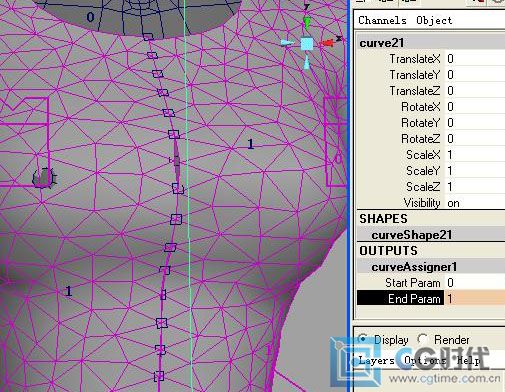Click the RotateZ value field
This screenshot has width=505, height=392.
pos(475,139)
